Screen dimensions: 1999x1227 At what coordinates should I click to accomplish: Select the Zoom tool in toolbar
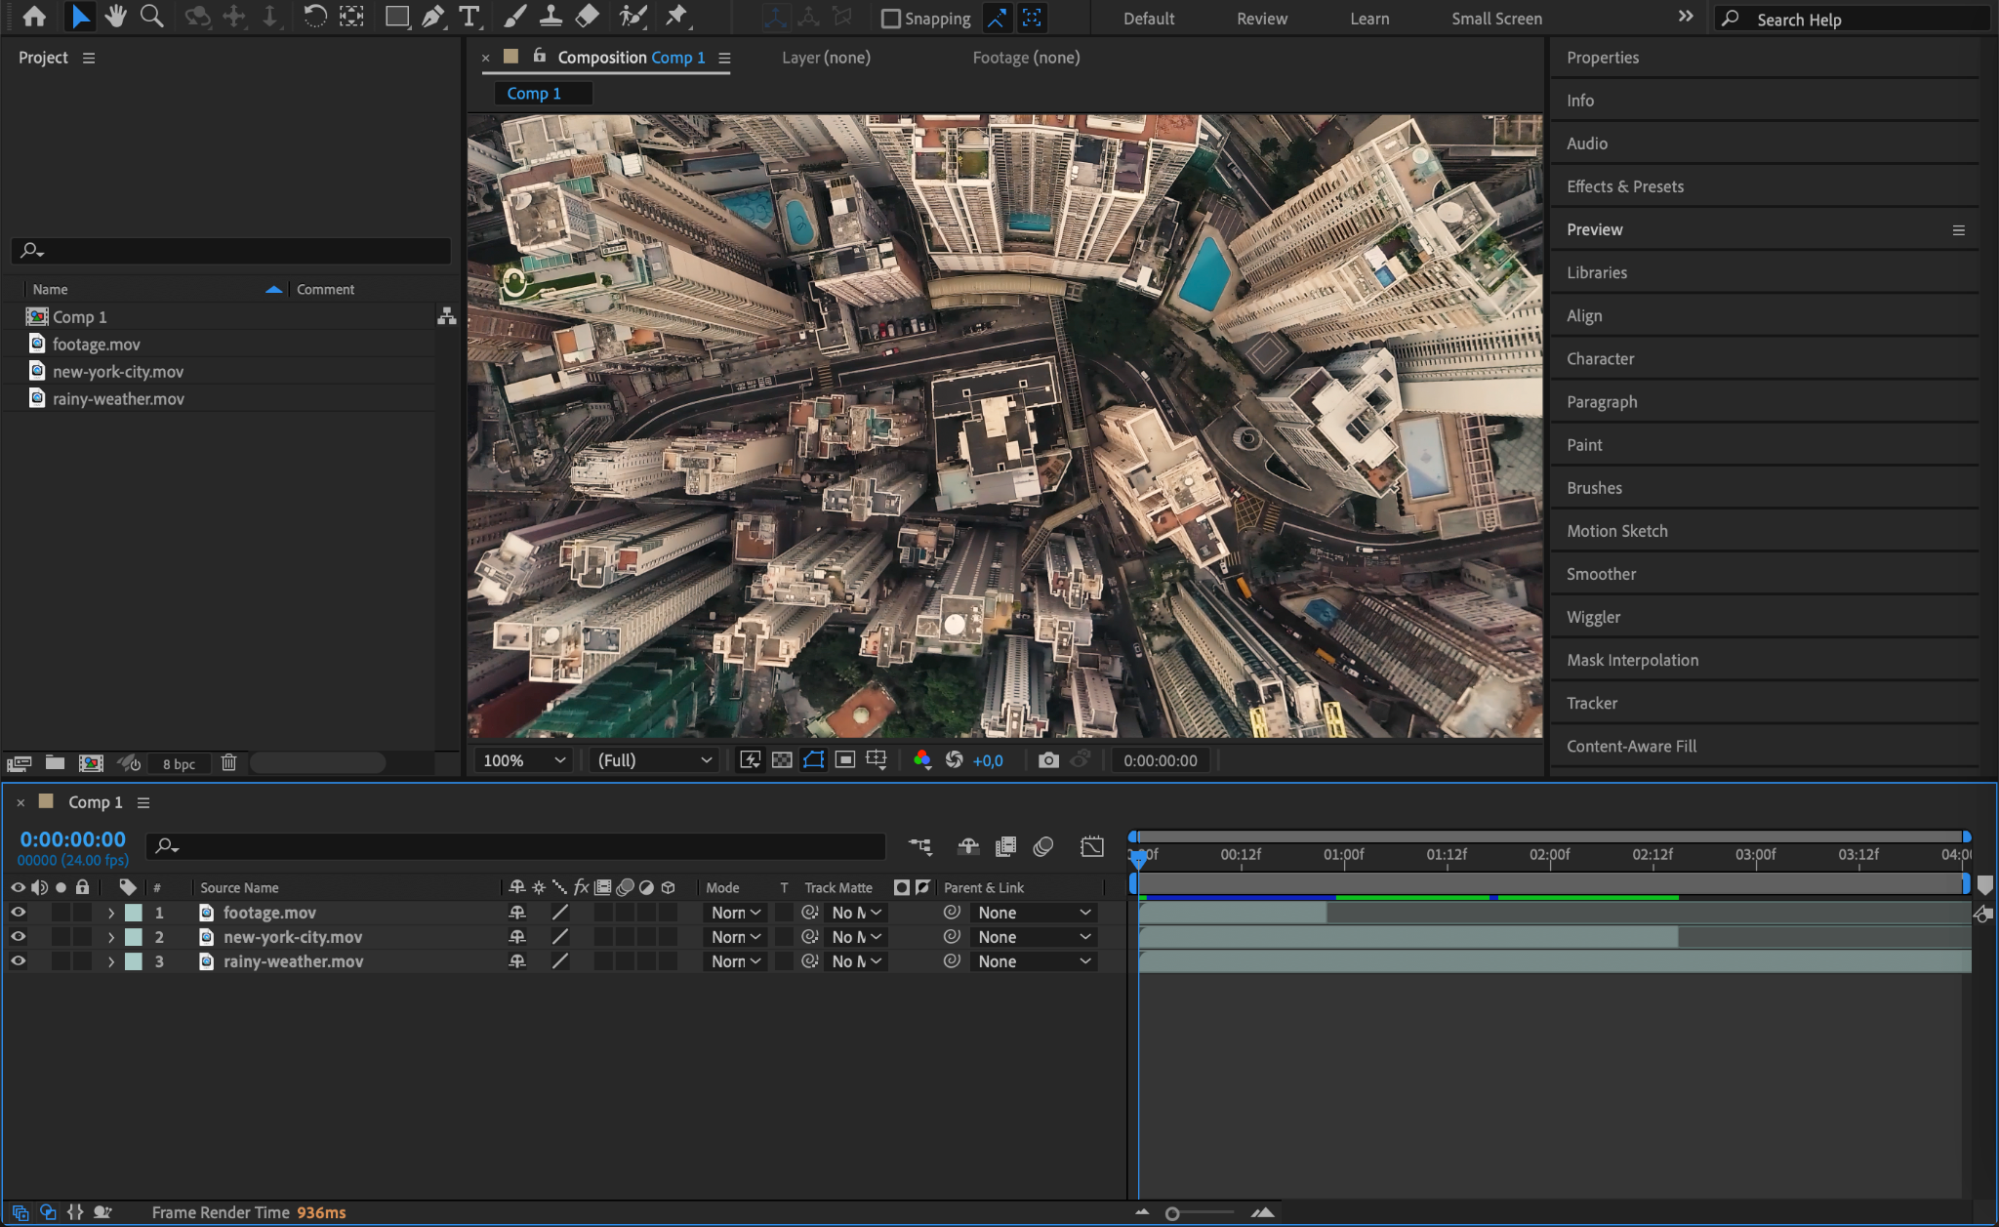152,16
